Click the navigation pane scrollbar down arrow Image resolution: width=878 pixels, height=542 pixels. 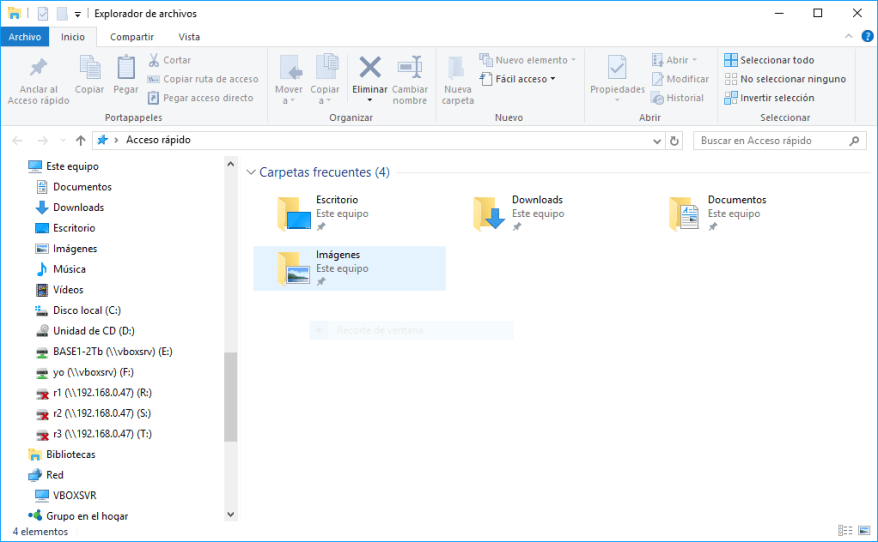coord(231,515)
